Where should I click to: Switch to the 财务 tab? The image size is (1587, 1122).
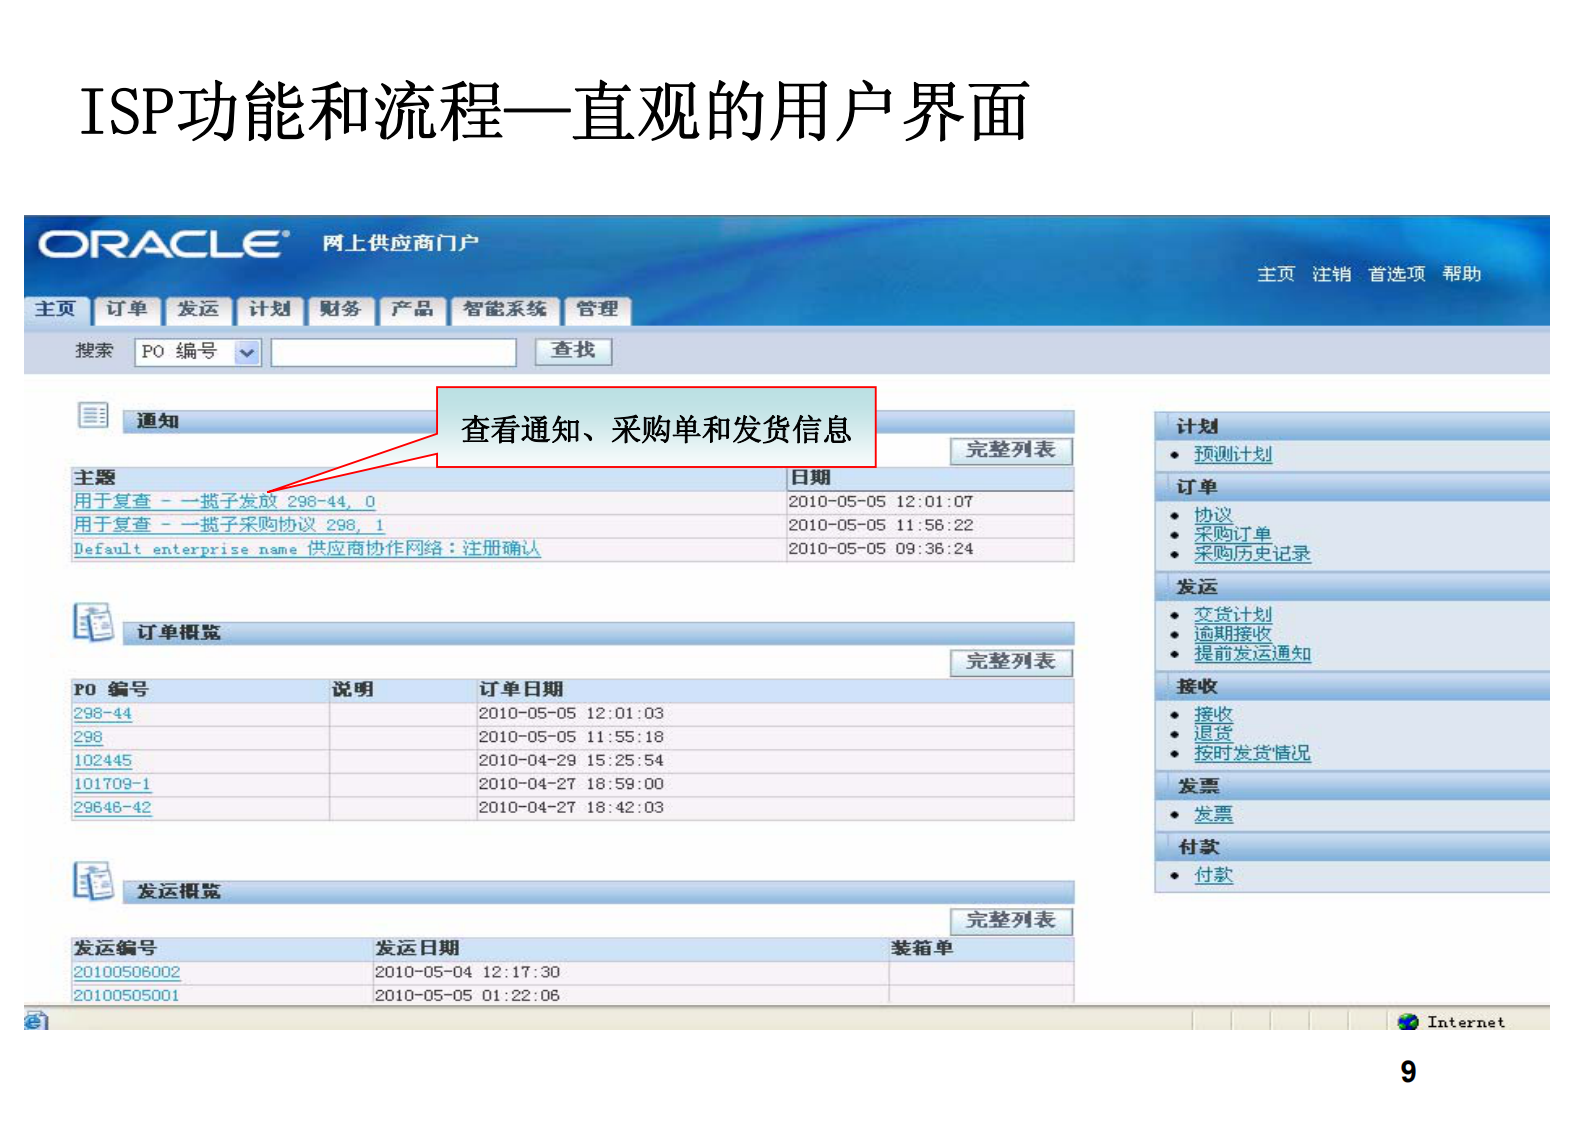[x=340, y=309]
